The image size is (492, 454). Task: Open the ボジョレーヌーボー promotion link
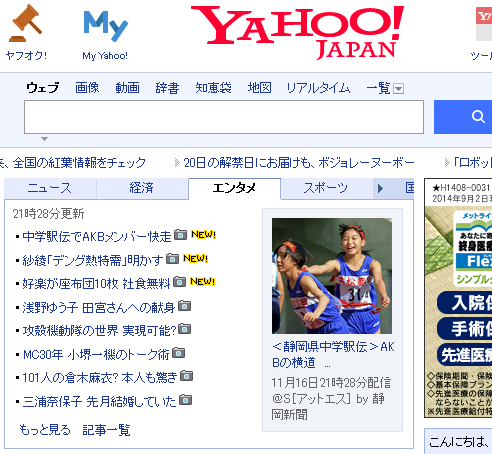click(x=299, y=163)
